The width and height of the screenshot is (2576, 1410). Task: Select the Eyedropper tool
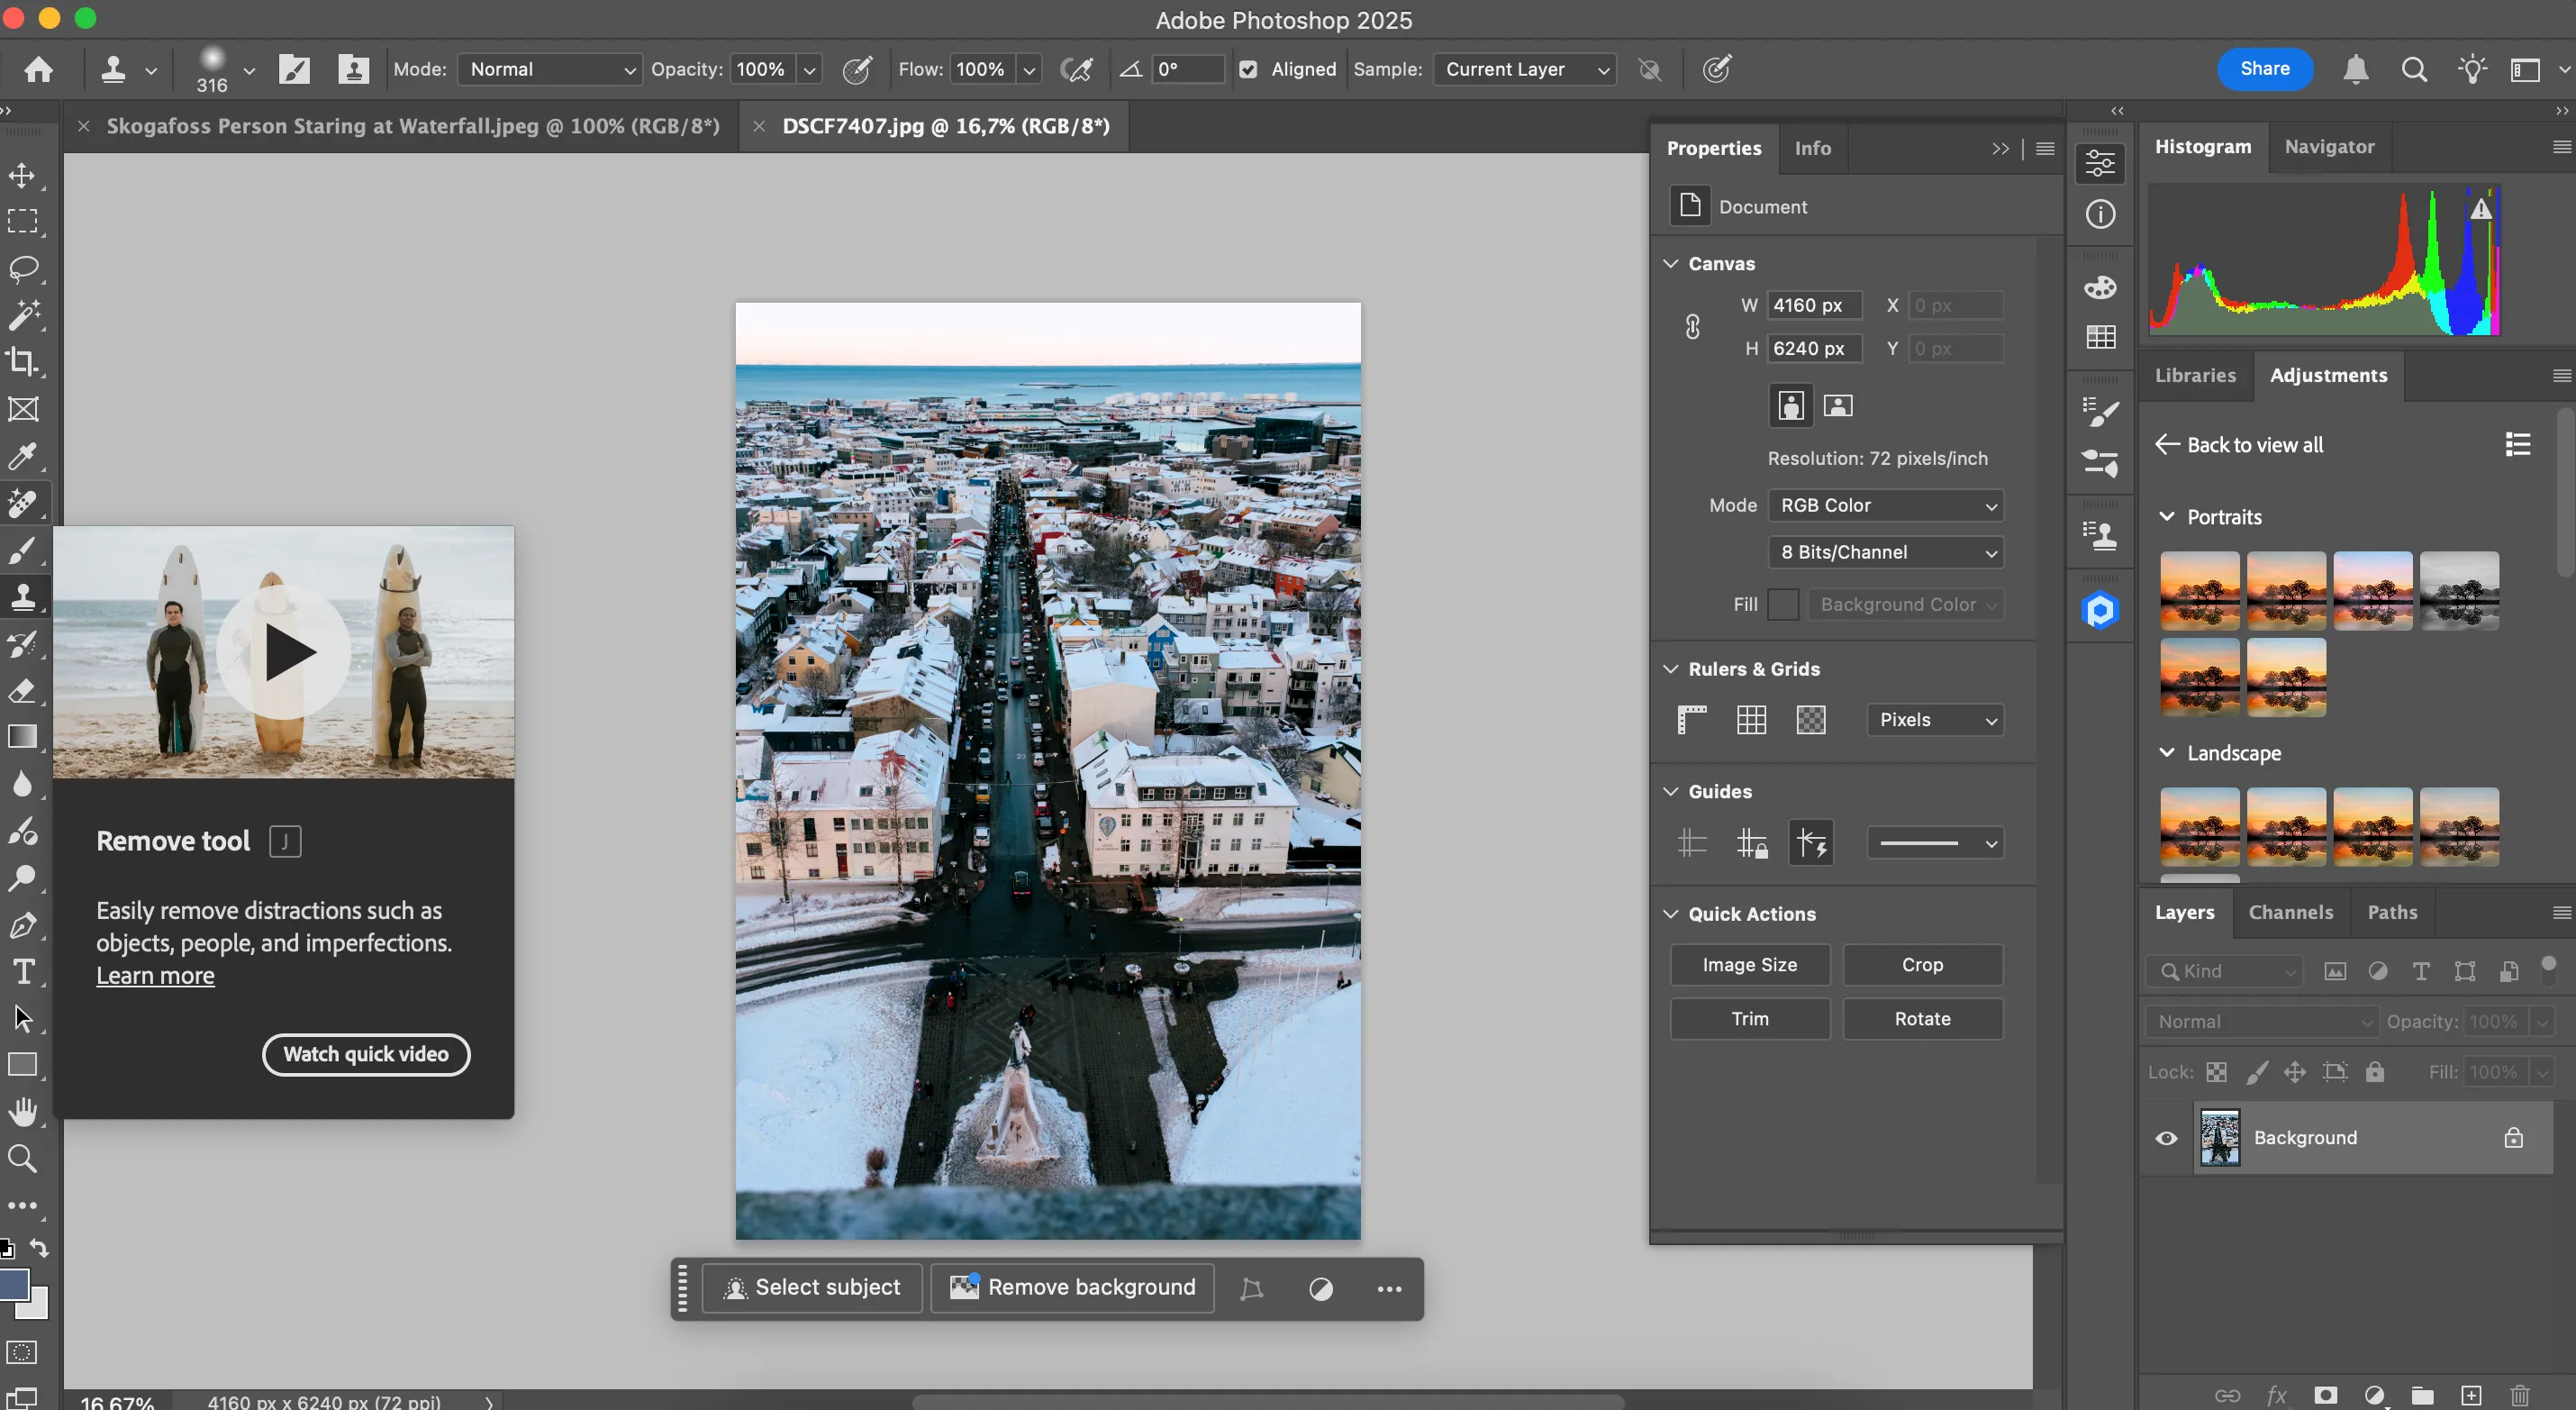coord(25,457)
